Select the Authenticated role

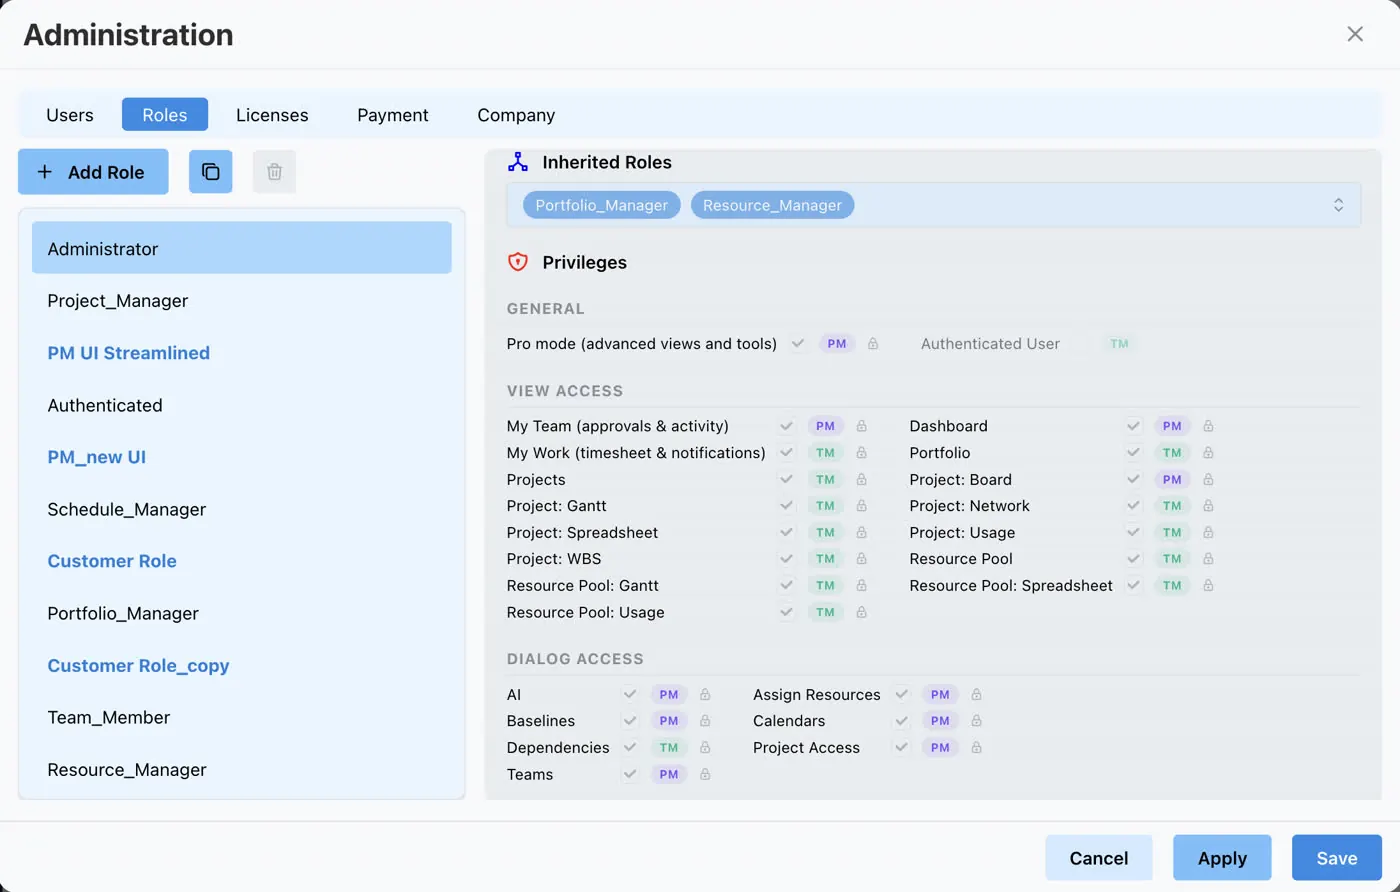click(242, 405)
